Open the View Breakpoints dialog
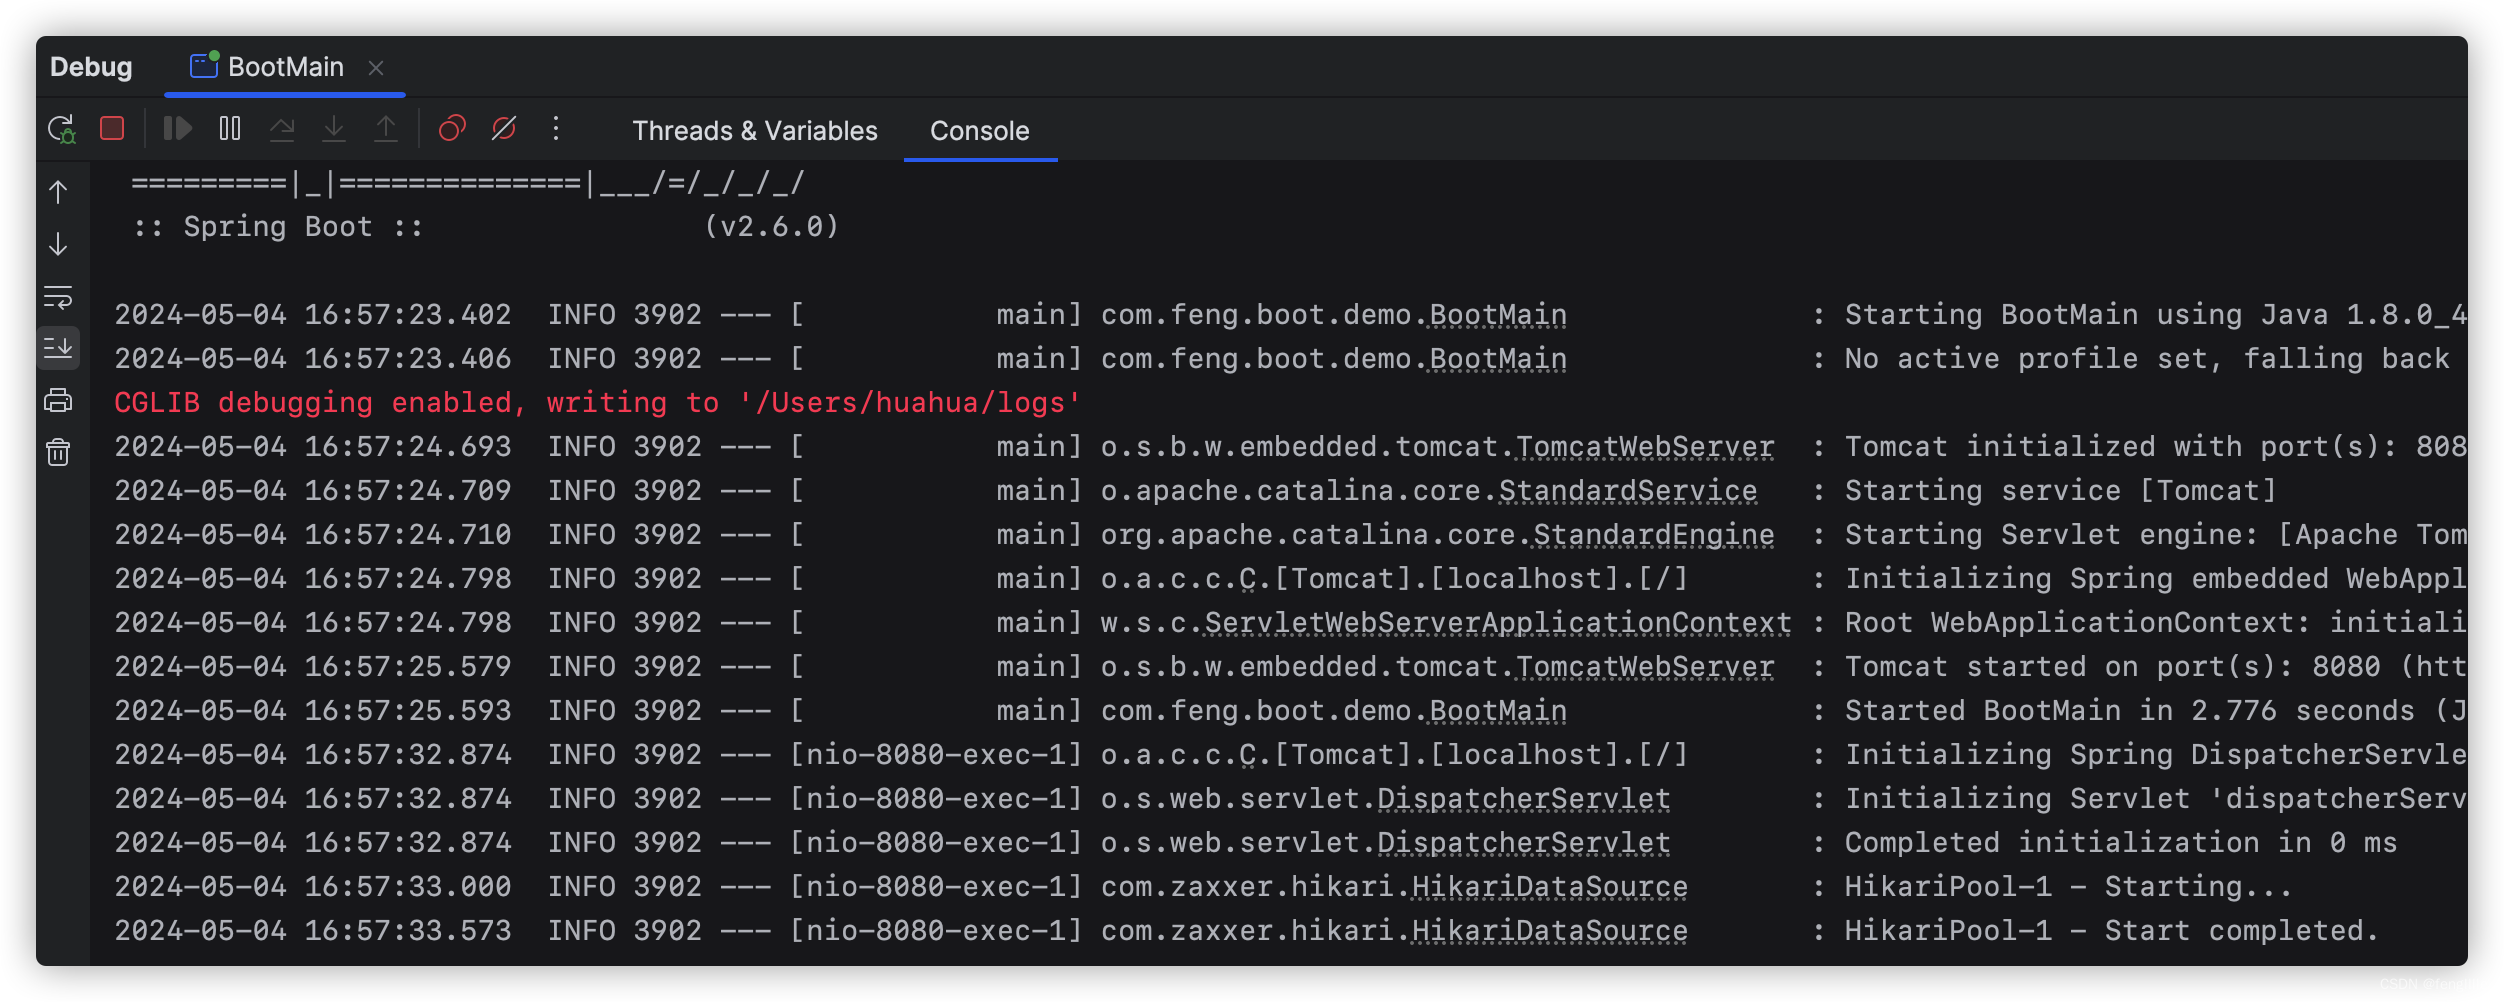The image size is (2504, 1002). [x=452, y=128]
